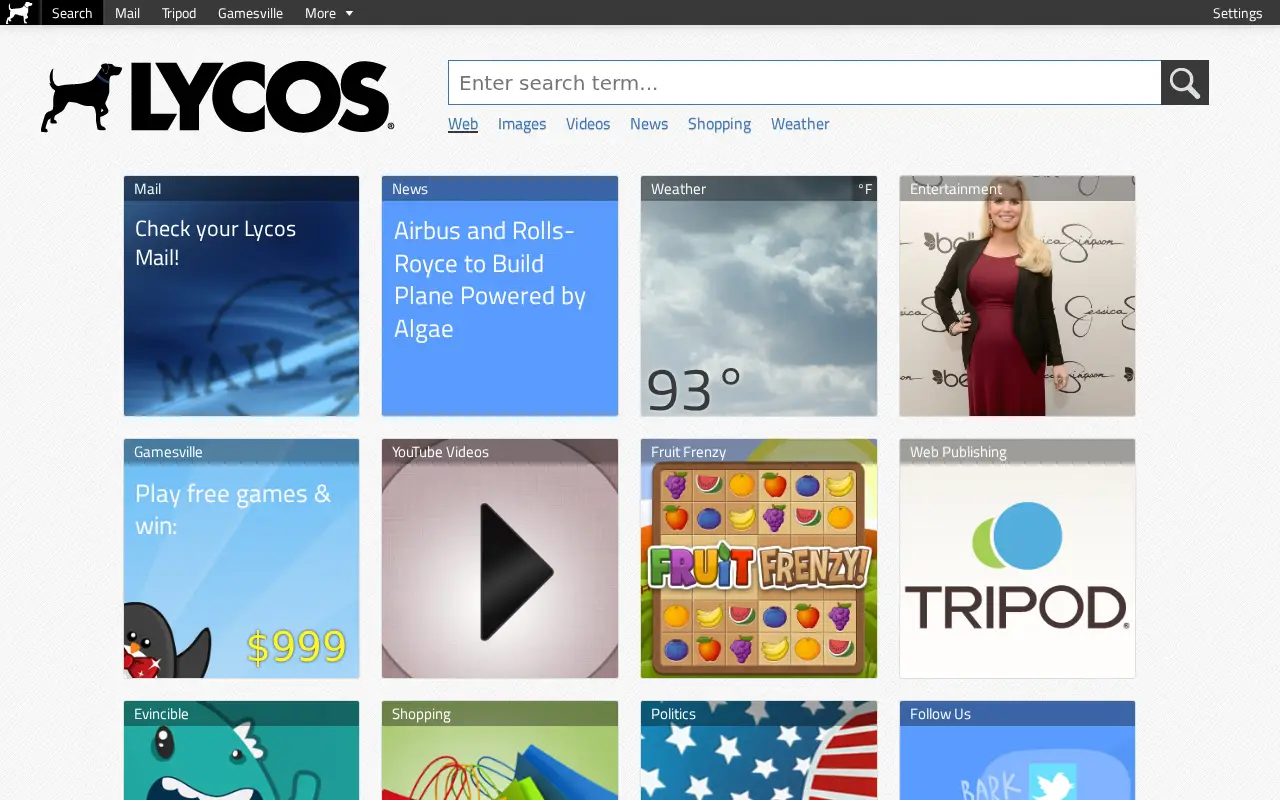Open the Shopping bags tile
The width and height of the screenshot is (1280, 800).
pyautogui.click(x=500, y=750)
